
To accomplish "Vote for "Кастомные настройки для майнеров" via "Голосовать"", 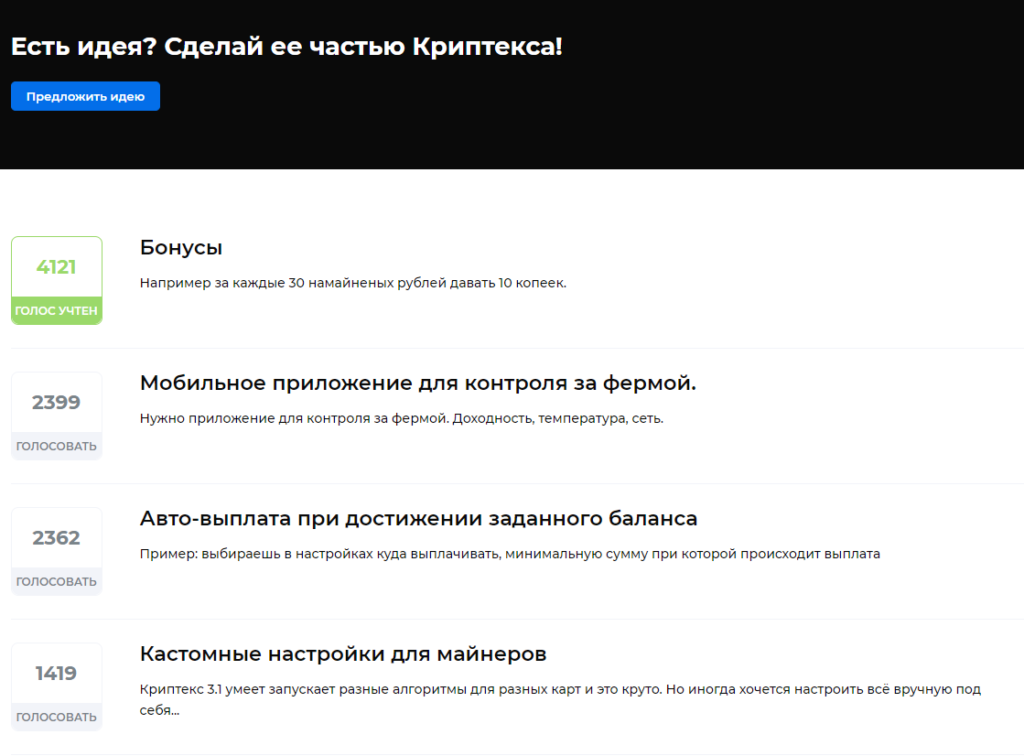I will (56, 717).
